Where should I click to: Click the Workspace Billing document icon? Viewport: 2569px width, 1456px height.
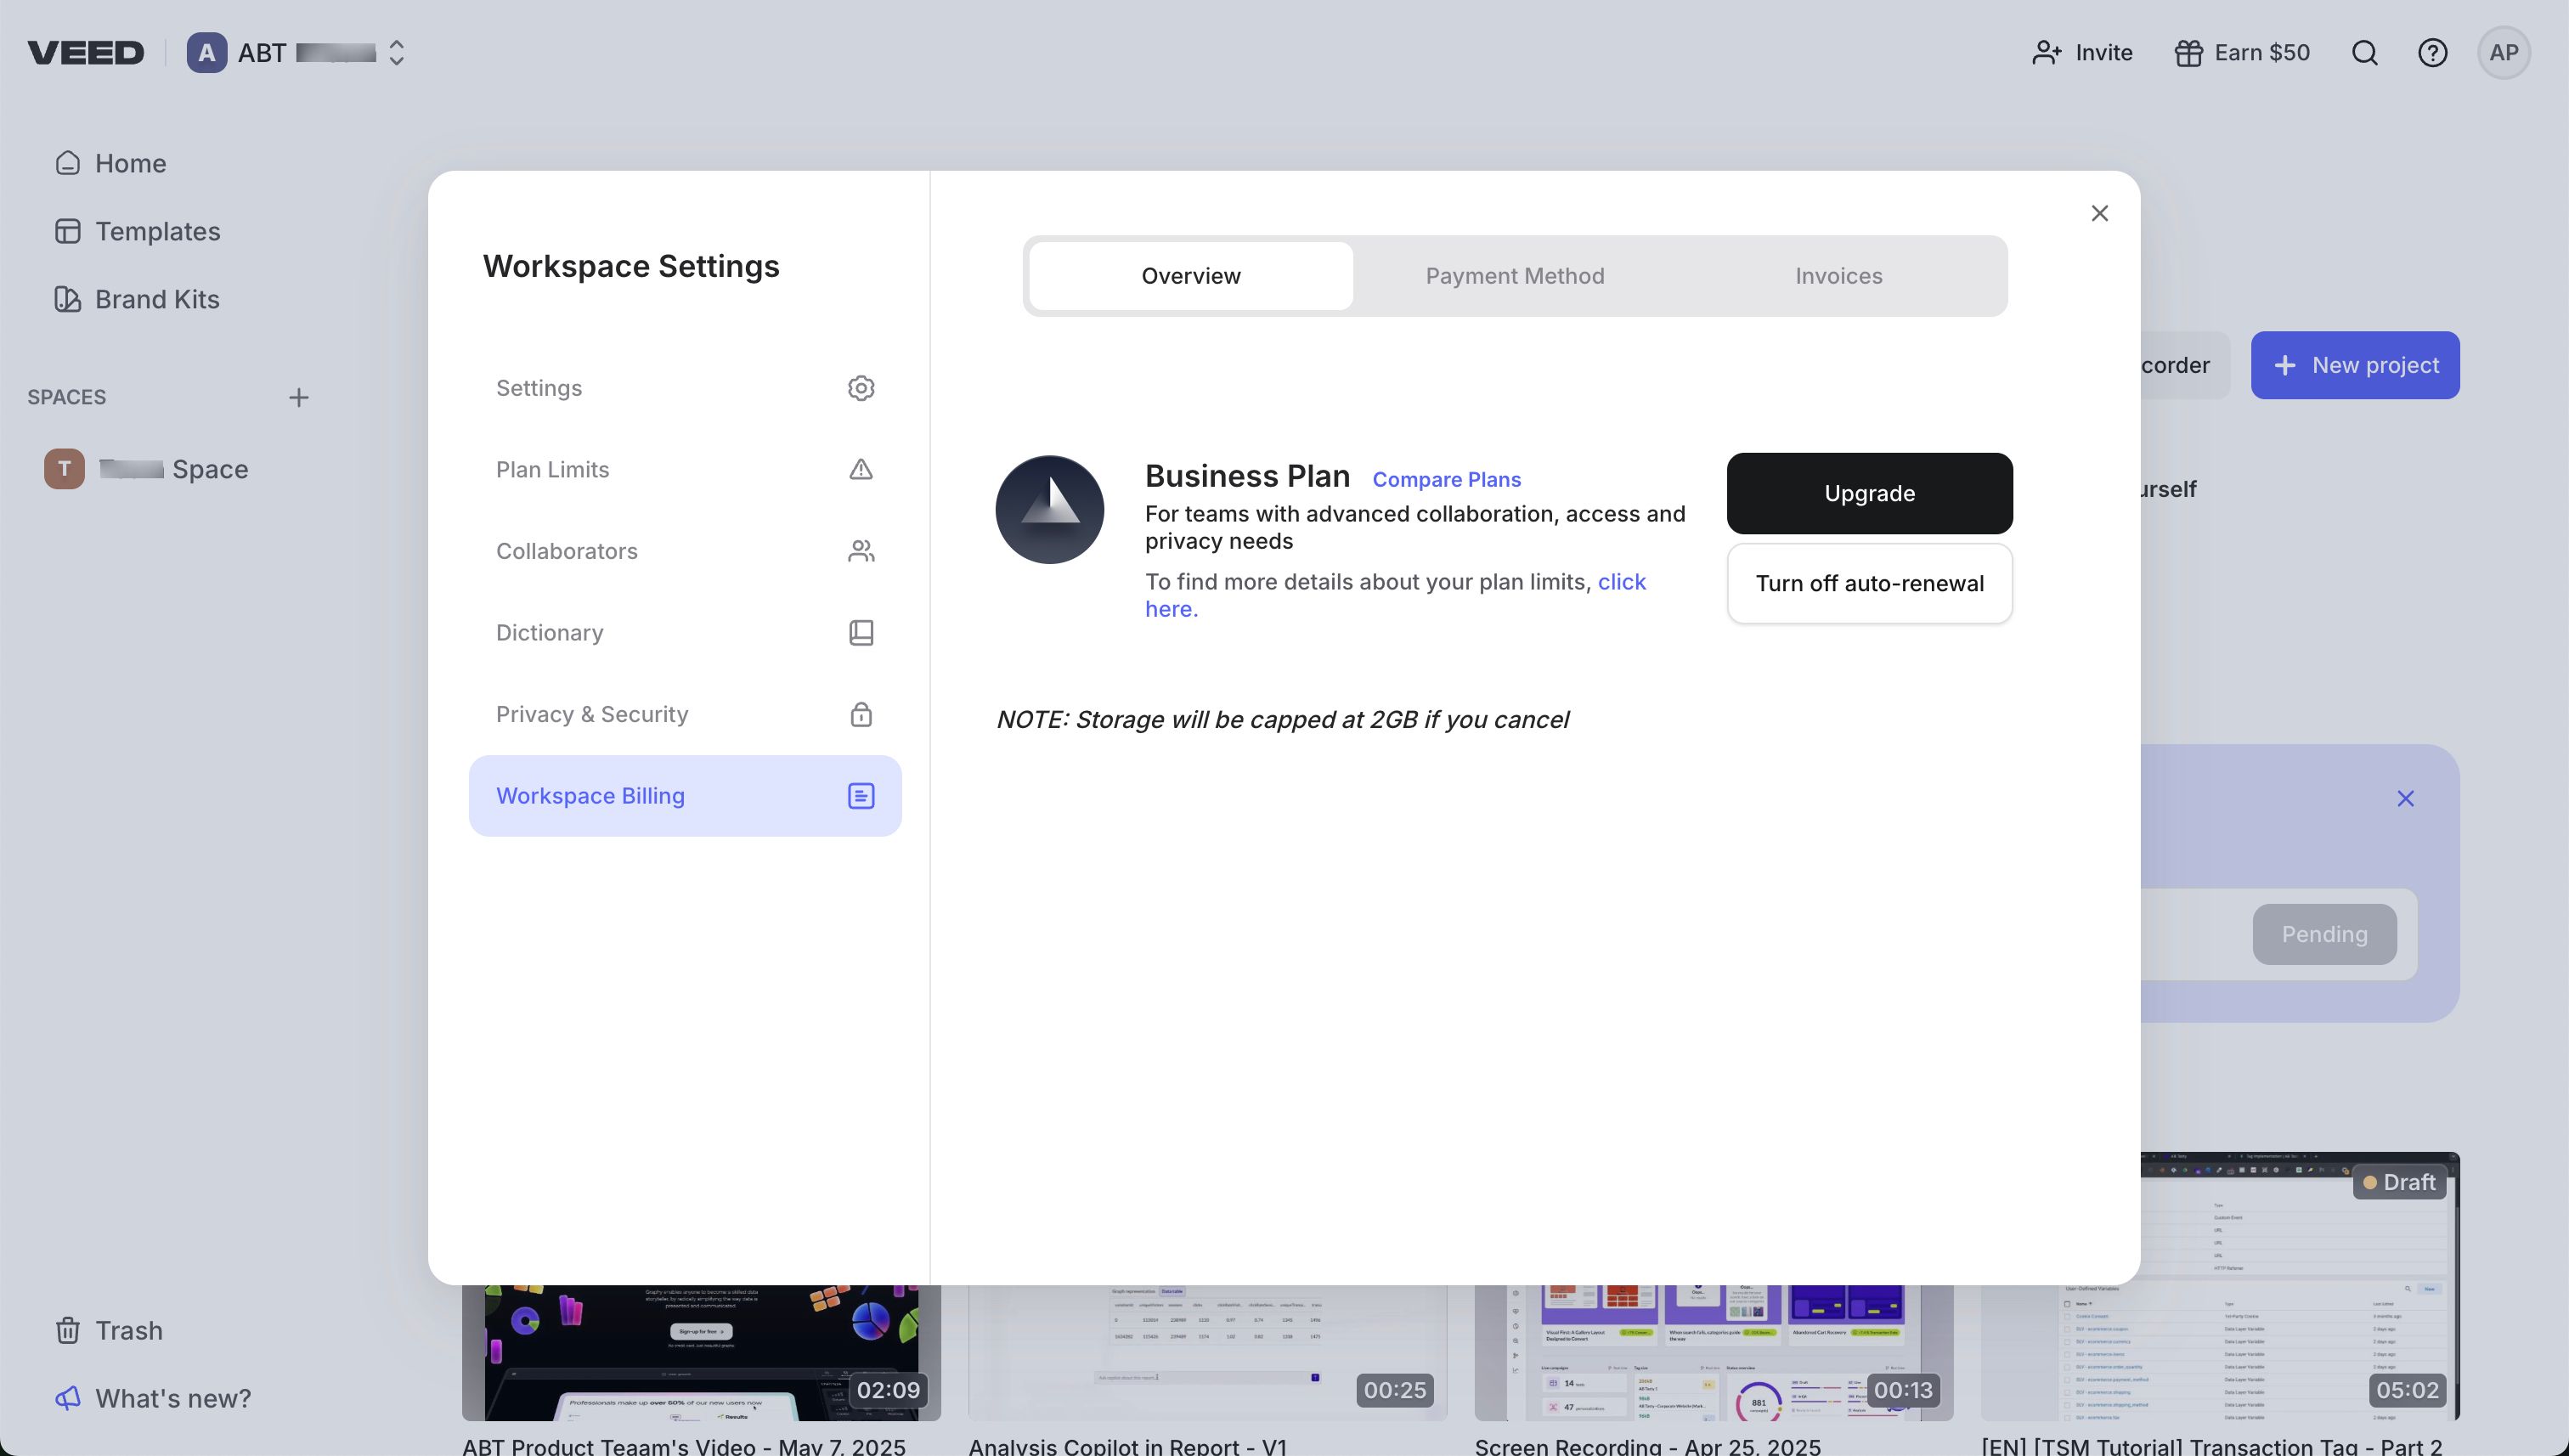click(861, 796)
